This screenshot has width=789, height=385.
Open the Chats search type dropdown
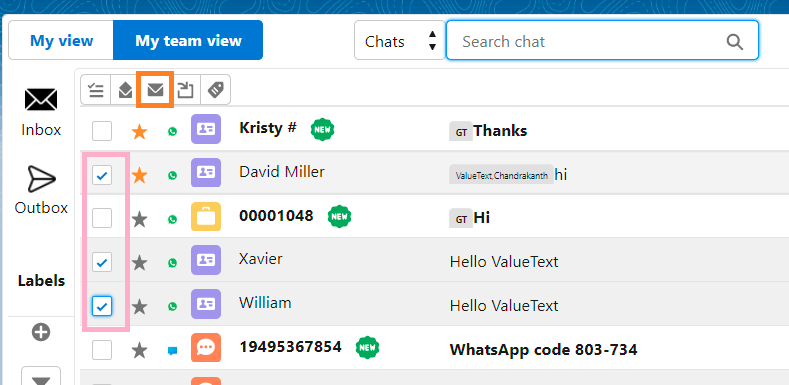click(400, 40)
